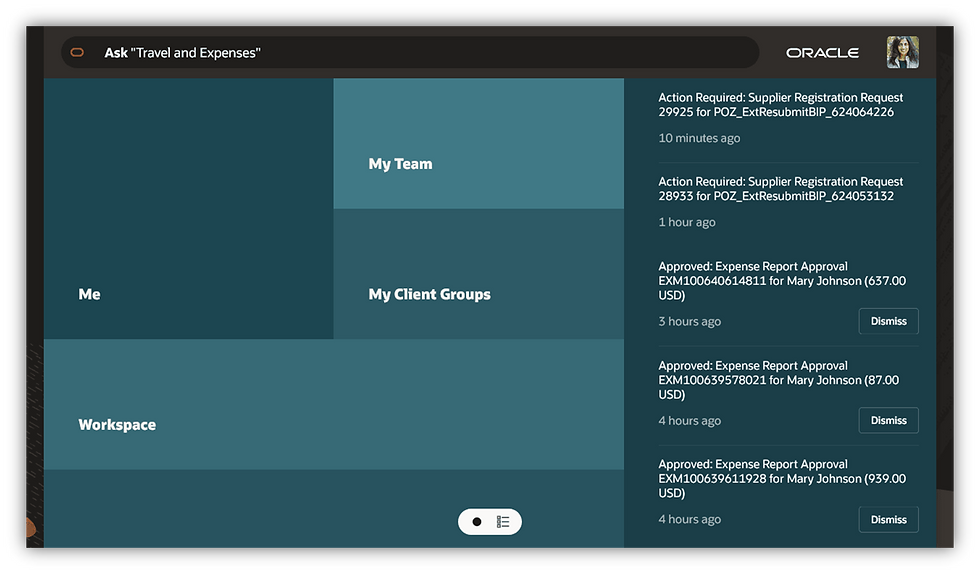Click the "3 hours ago" timestamp
This screenshot has width=980, height=574.
pyautogui.click(x=689, y=321)
